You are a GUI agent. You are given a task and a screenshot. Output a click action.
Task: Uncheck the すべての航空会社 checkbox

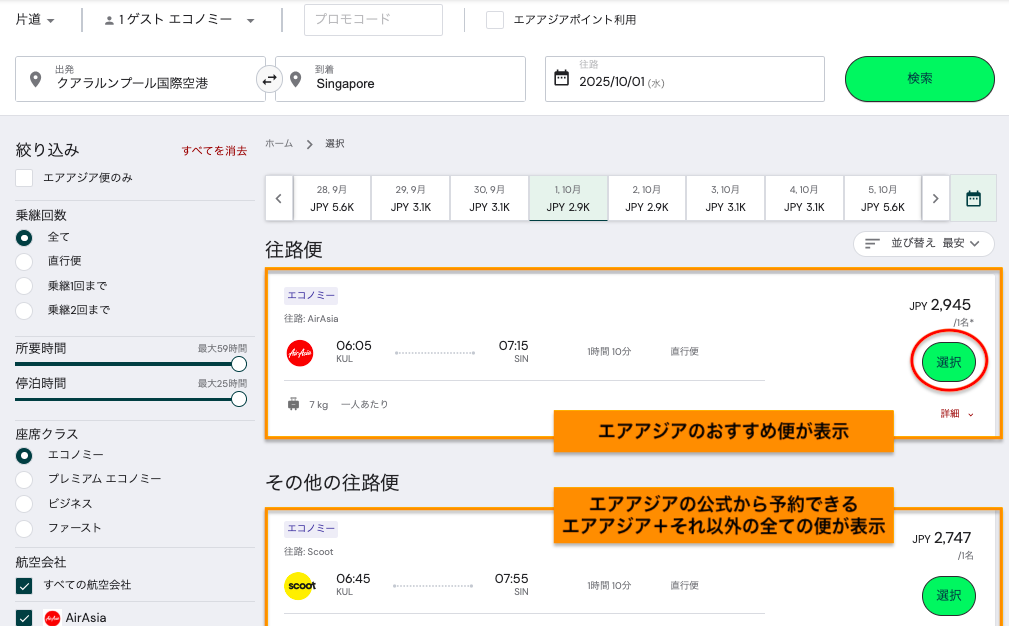[24, 585]
